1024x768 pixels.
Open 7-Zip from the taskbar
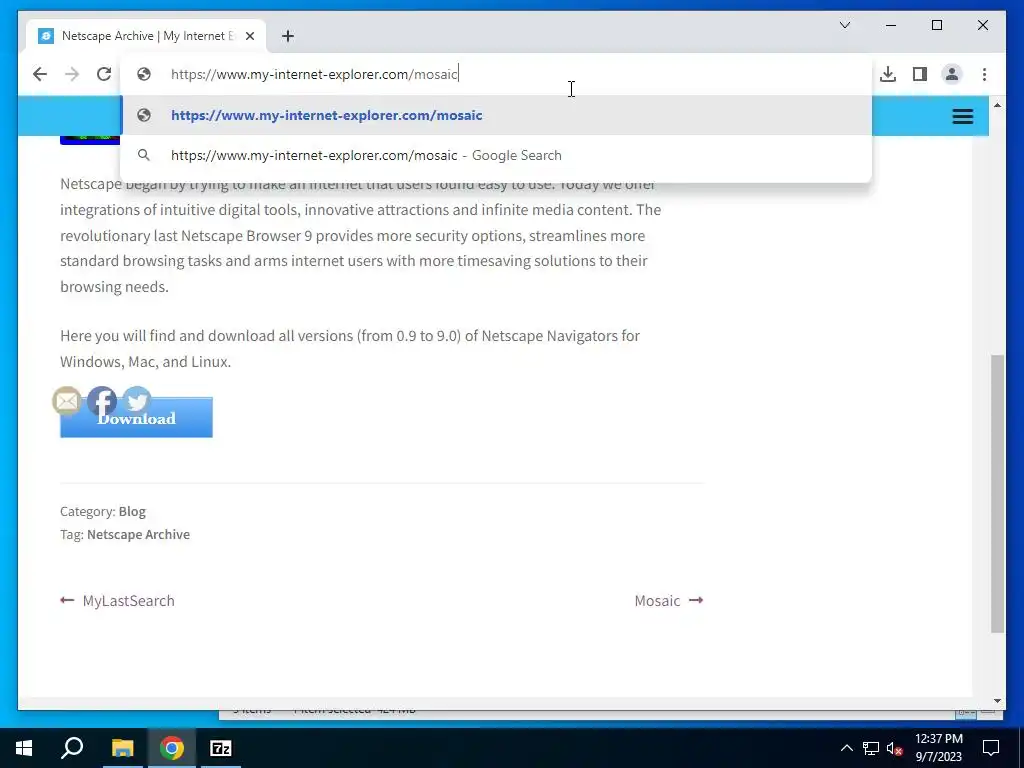[221, 748]
